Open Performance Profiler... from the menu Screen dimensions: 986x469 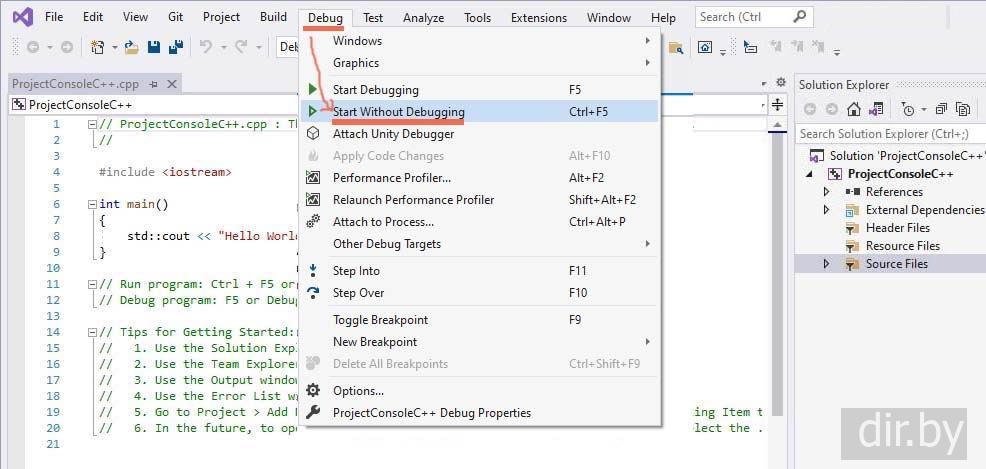tap(480, 178)
